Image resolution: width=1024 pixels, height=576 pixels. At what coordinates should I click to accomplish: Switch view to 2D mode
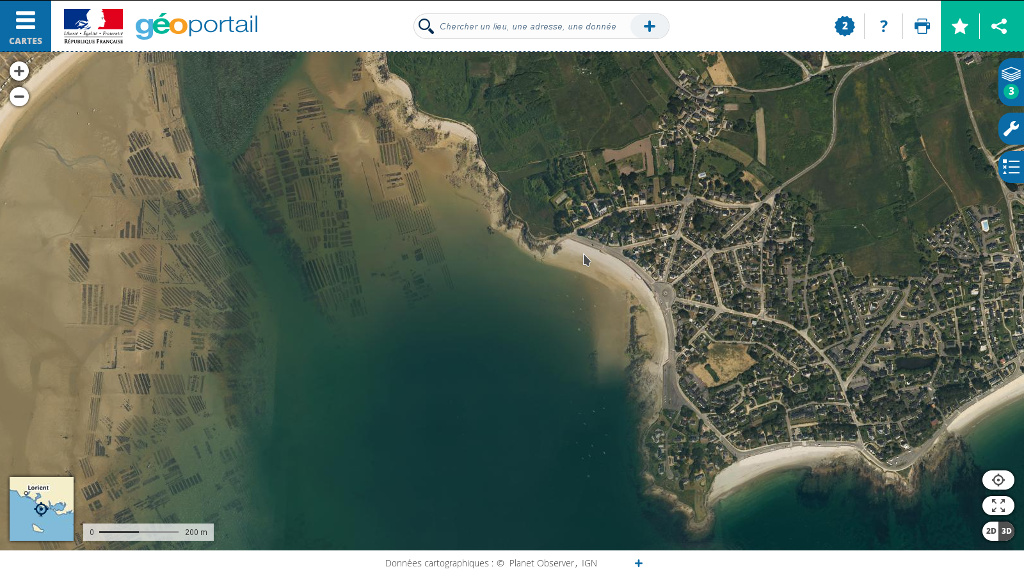point(990,531)
